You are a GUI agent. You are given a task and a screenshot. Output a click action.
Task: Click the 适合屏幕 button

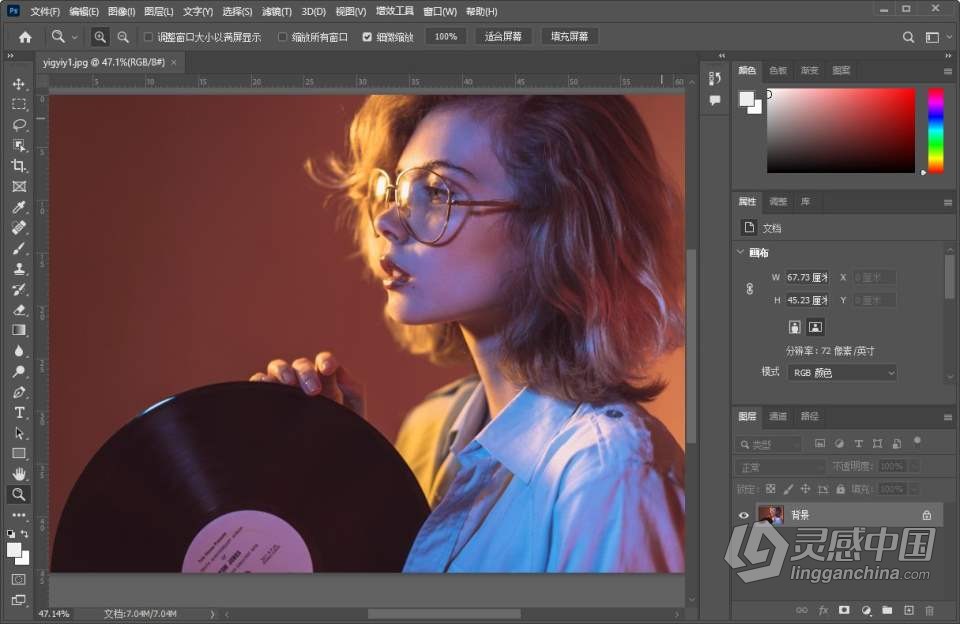click(x=503, y=36)
